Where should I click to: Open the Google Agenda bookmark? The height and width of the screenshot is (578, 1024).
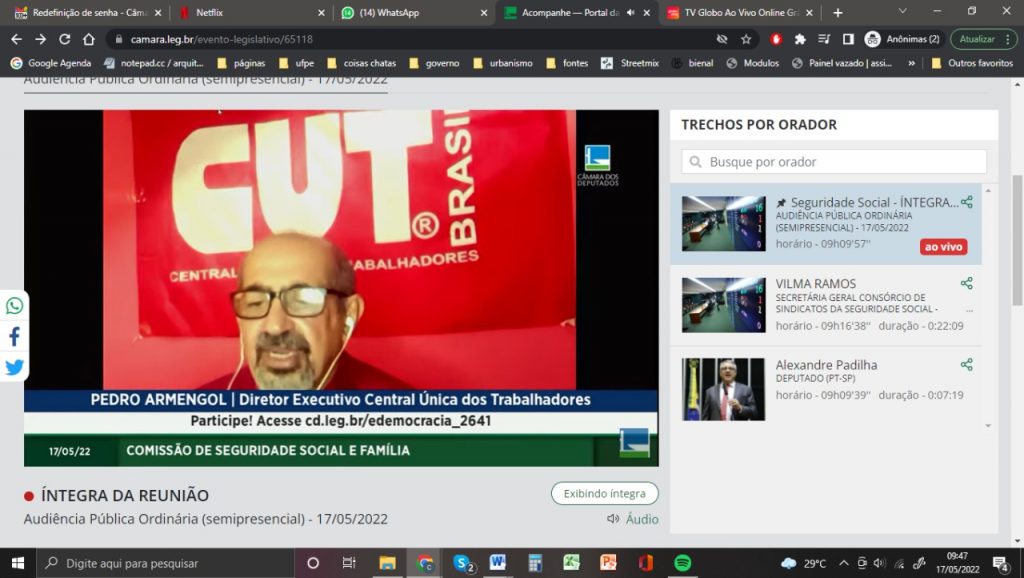51,63
